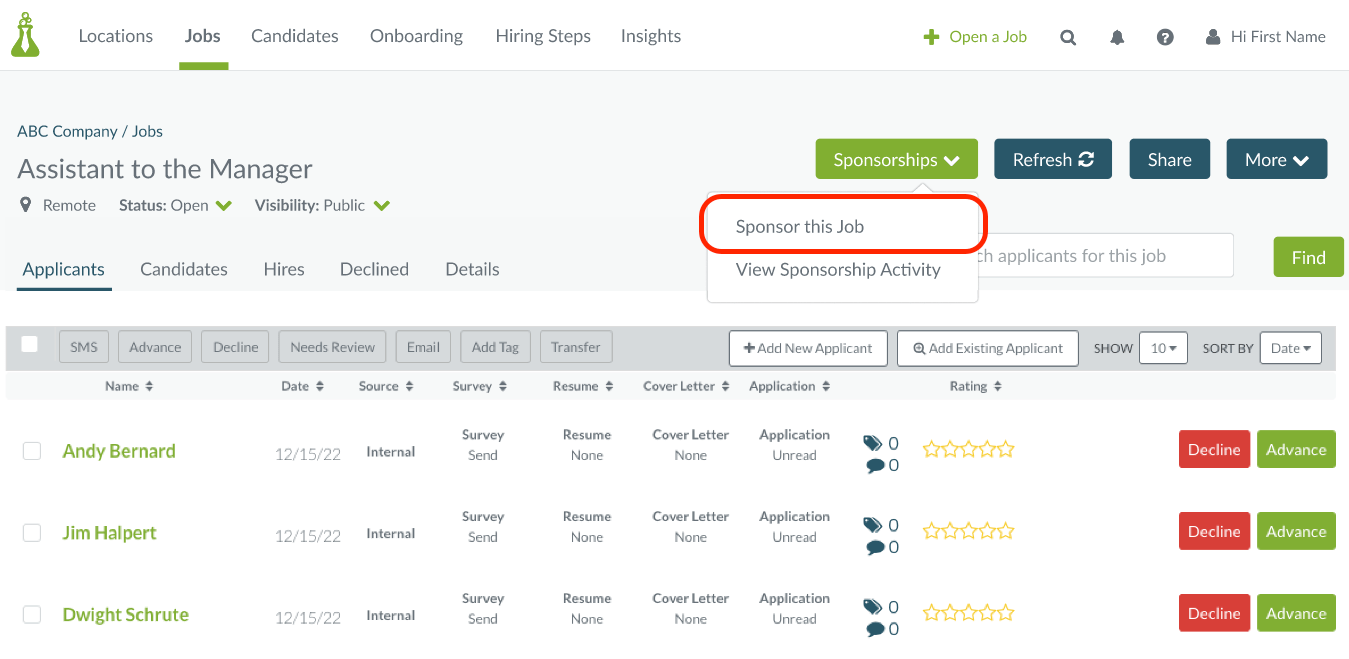Click the user profile icon
The width and height of the screenshot is (1349, 659).
tap(1213, 37)
